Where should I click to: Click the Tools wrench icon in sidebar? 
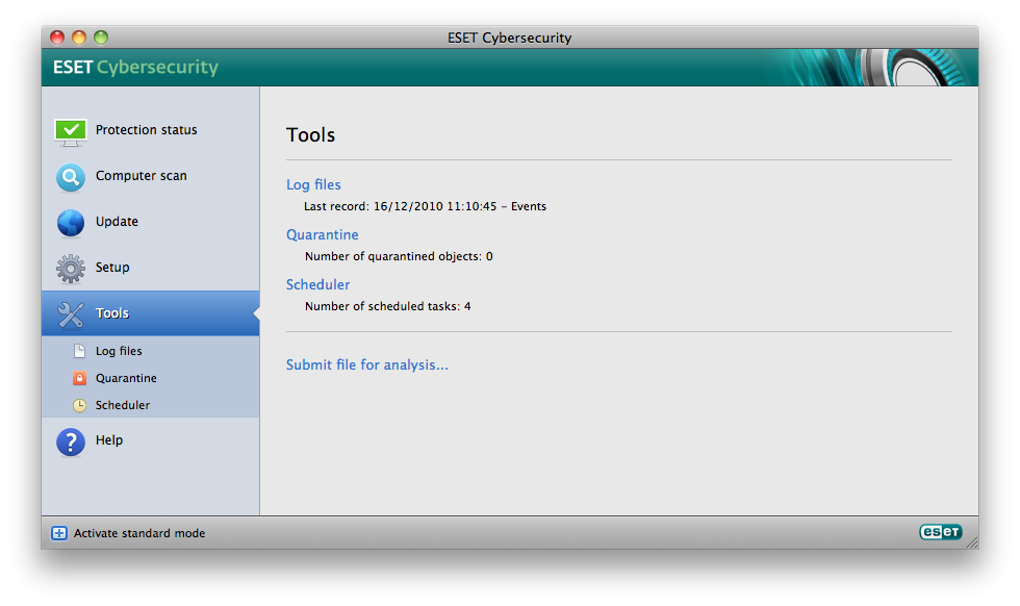(70, 314)
